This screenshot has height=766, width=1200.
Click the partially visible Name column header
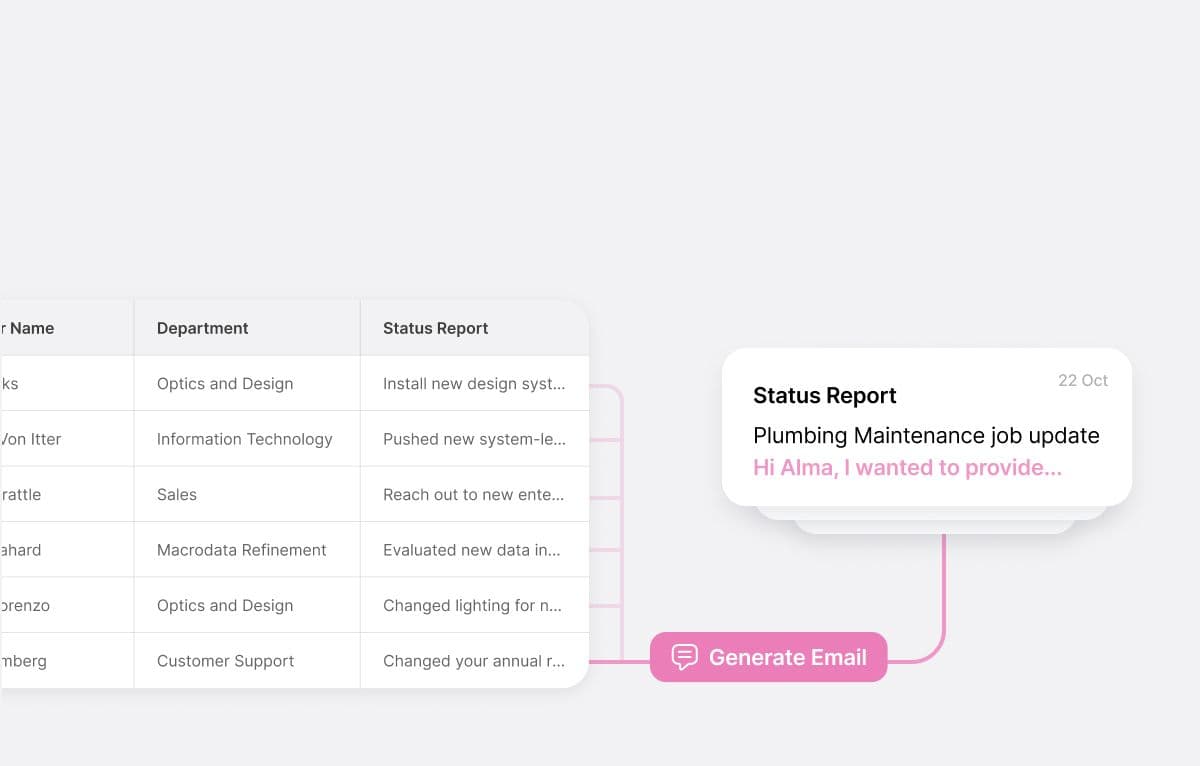tap(28, 328)
